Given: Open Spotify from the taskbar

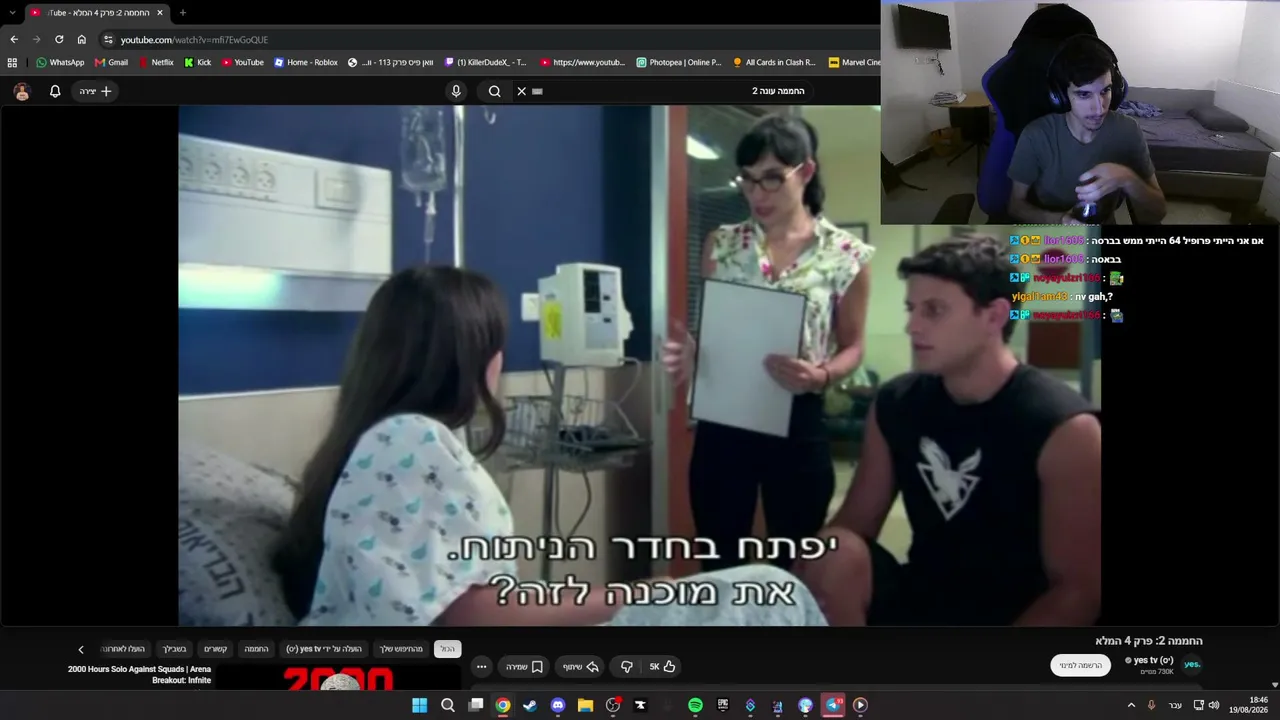Looking at the screenshot, I should [695, 705].
